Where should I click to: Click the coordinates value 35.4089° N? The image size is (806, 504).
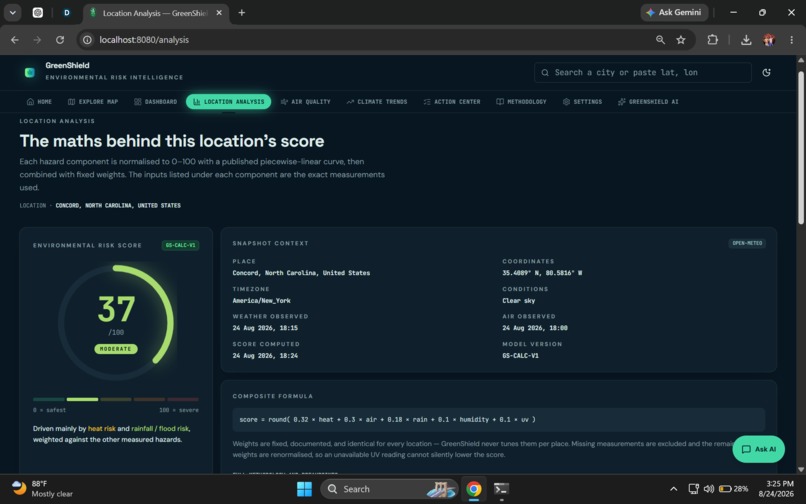(x=542, y=273)
